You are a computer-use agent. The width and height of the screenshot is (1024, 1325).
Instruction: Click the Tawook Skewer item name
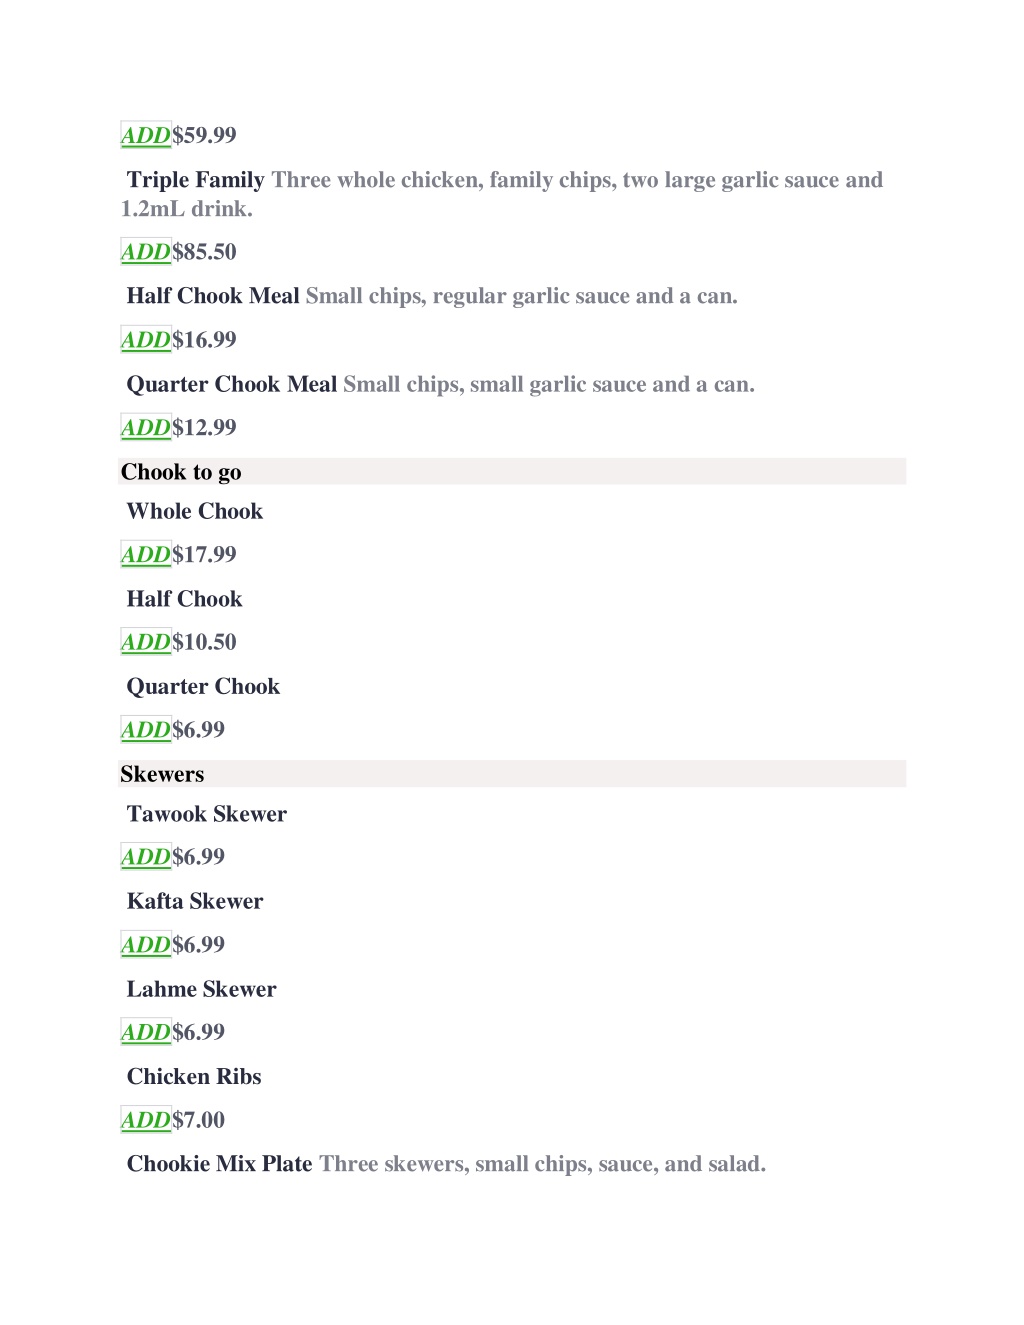point(207,814)
